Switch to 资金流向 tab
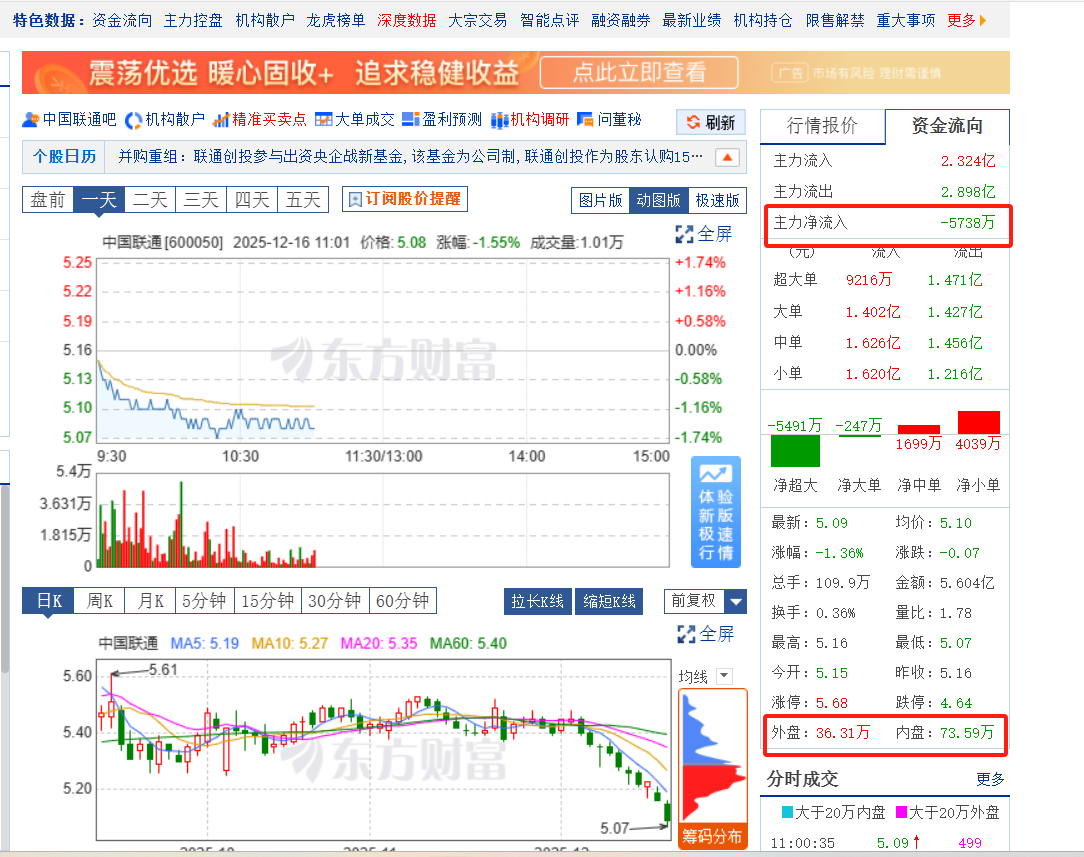The height and width of the screenshot is (857, 1084). (x=946, y=126)
